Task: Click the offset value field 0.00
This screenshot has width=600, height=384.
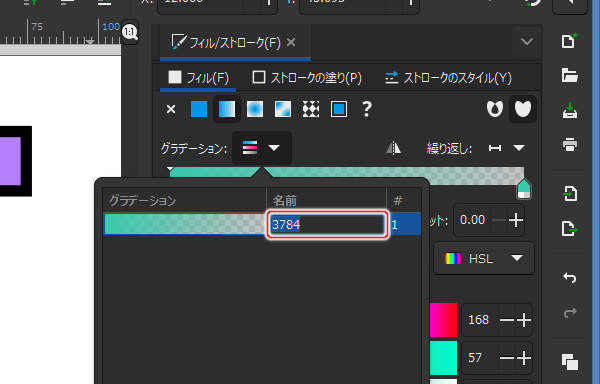Action: click(473, 220)
